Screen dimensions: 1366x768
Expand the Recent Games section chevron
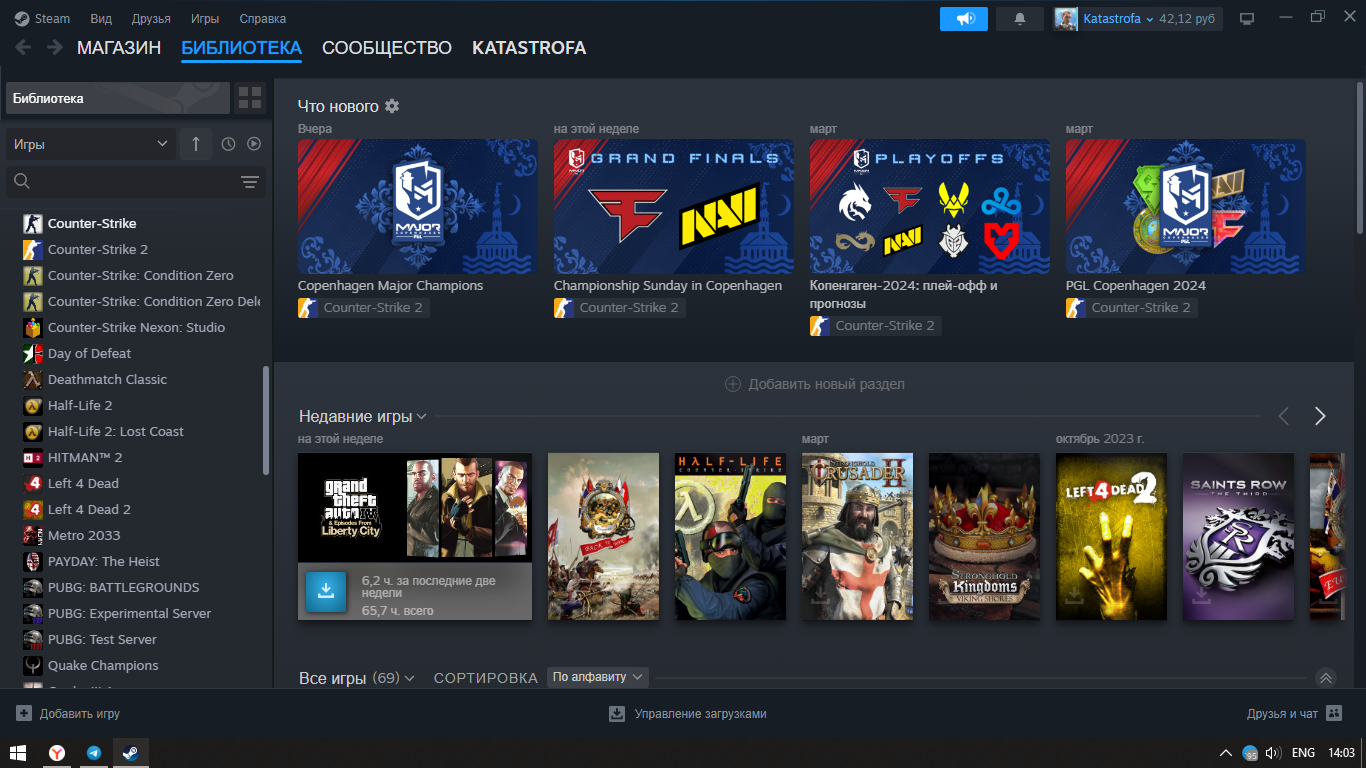pyautogui.click(x=422, y=417)
